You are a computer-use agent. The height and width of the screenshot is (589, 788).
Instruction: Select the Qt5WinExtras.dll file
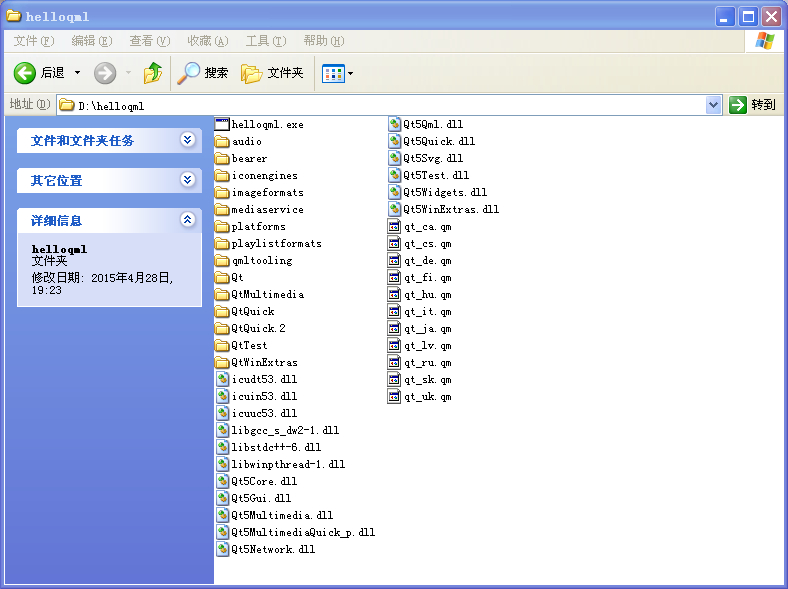(444, 209)
